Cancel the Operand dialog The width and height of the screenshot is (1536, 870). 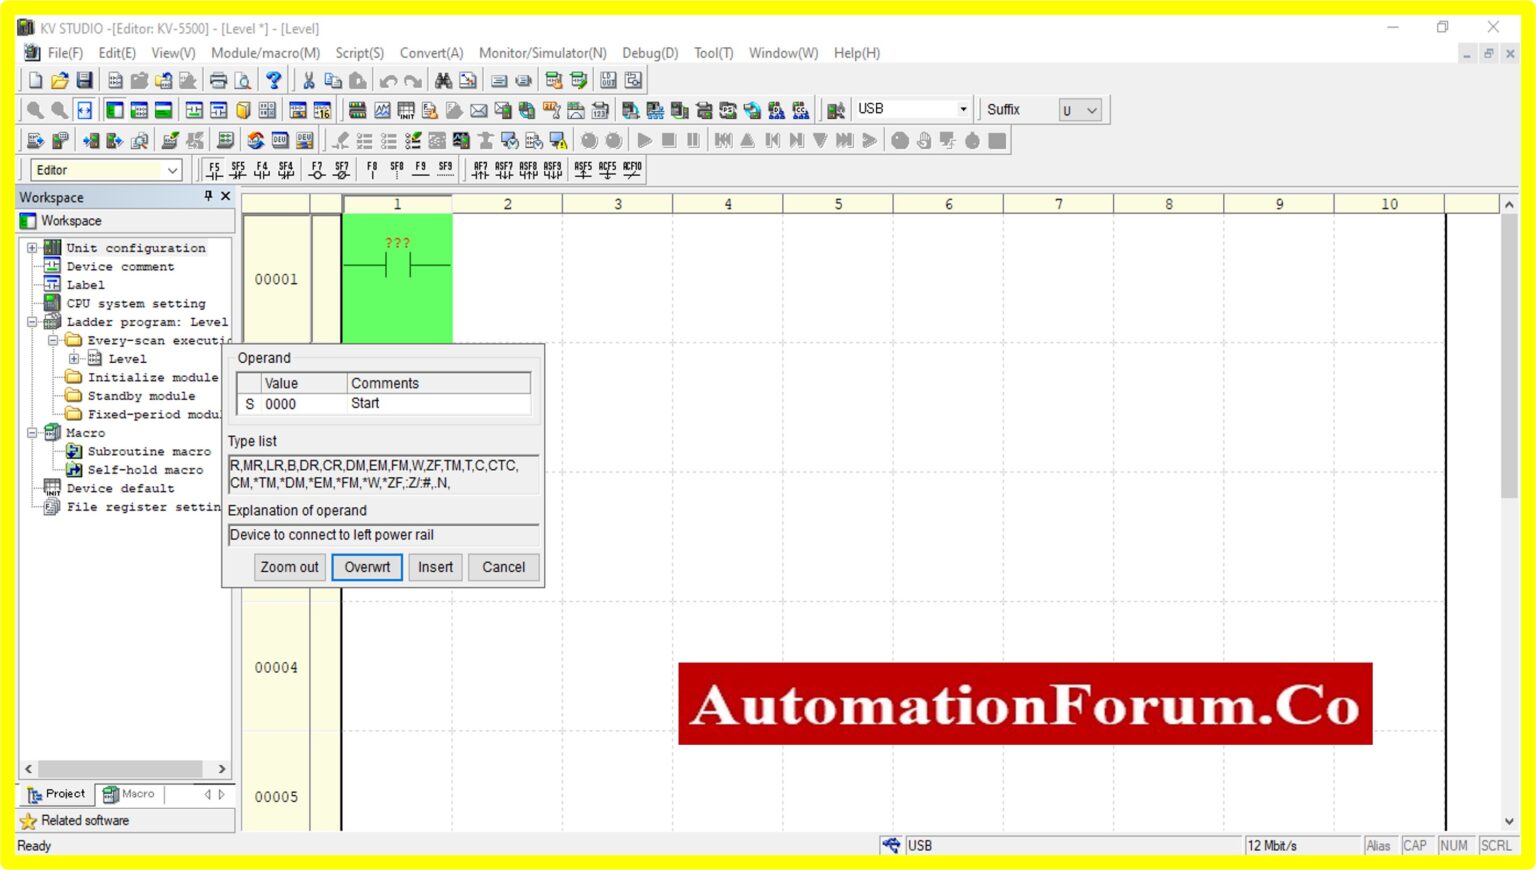503,567
